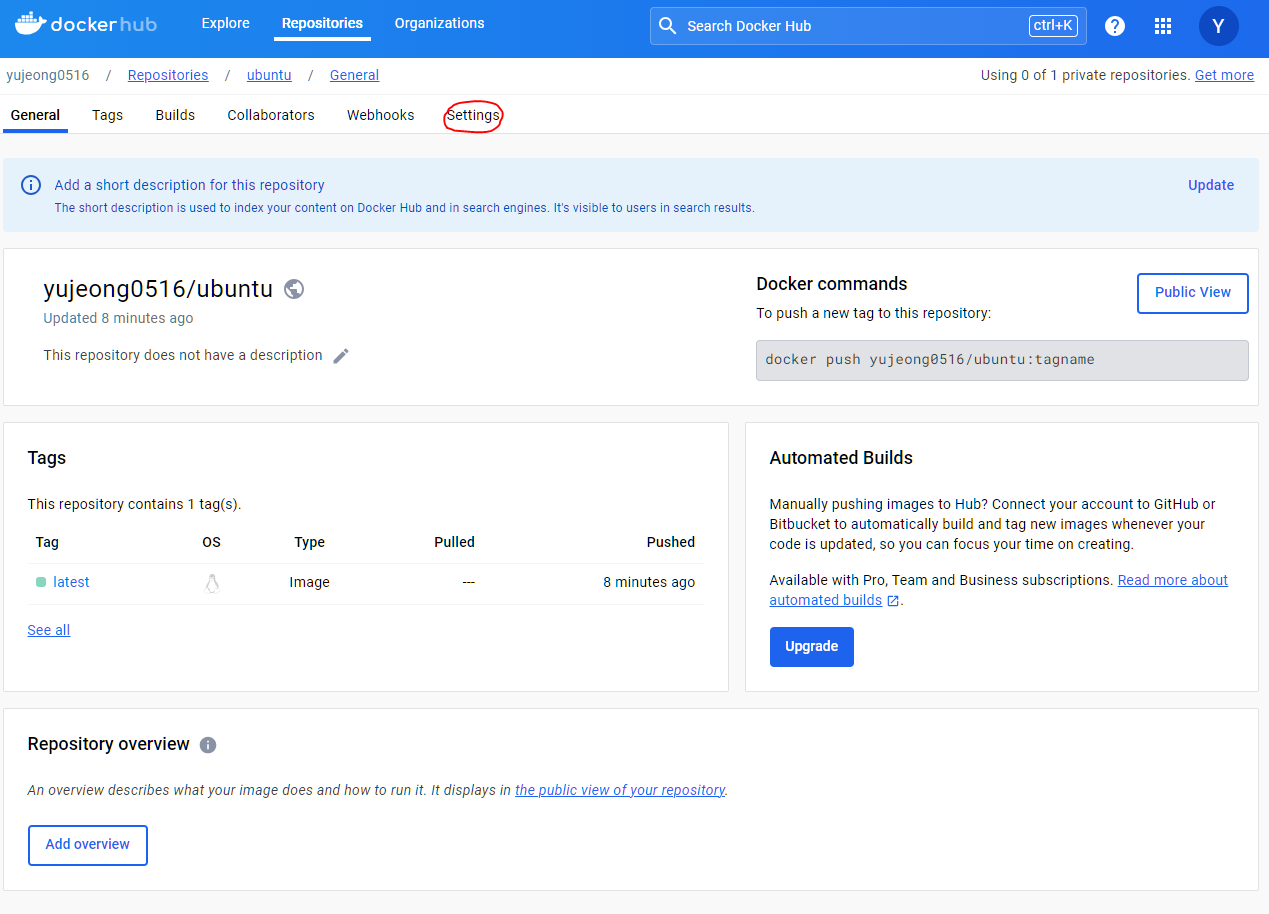Click the Docker commands heading
The height and width of the screenshot is (914, 1269).
point(832,284)
